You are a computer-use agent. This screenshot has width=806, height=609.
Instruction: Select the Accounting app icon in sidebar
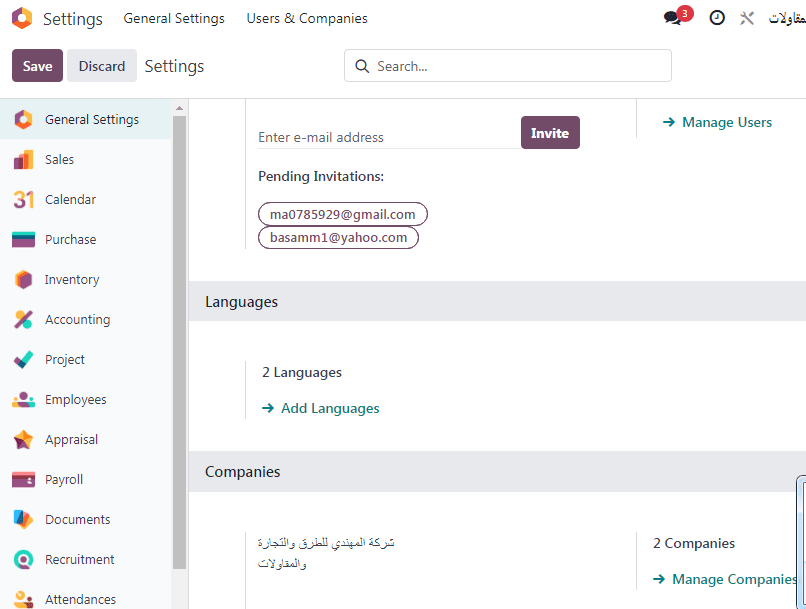coord(24,320)
